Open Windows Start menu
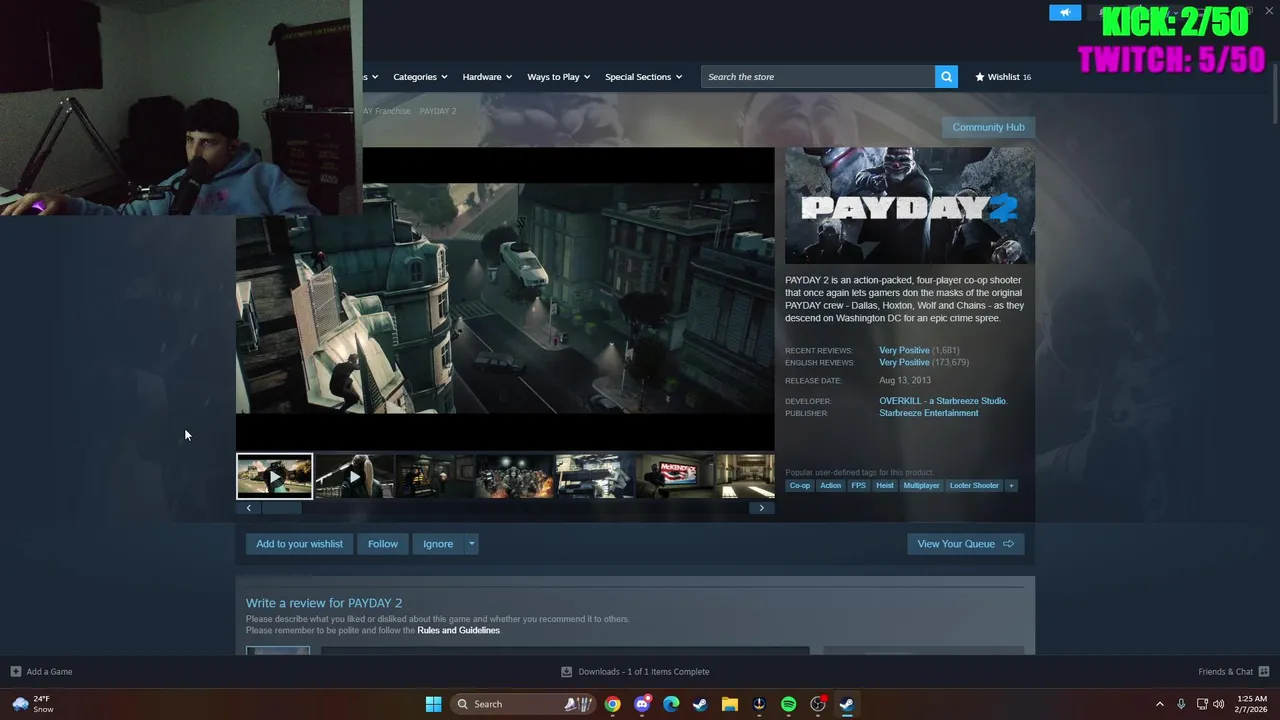This screenshot has height=720, width=1280. (x=433, y=704)
